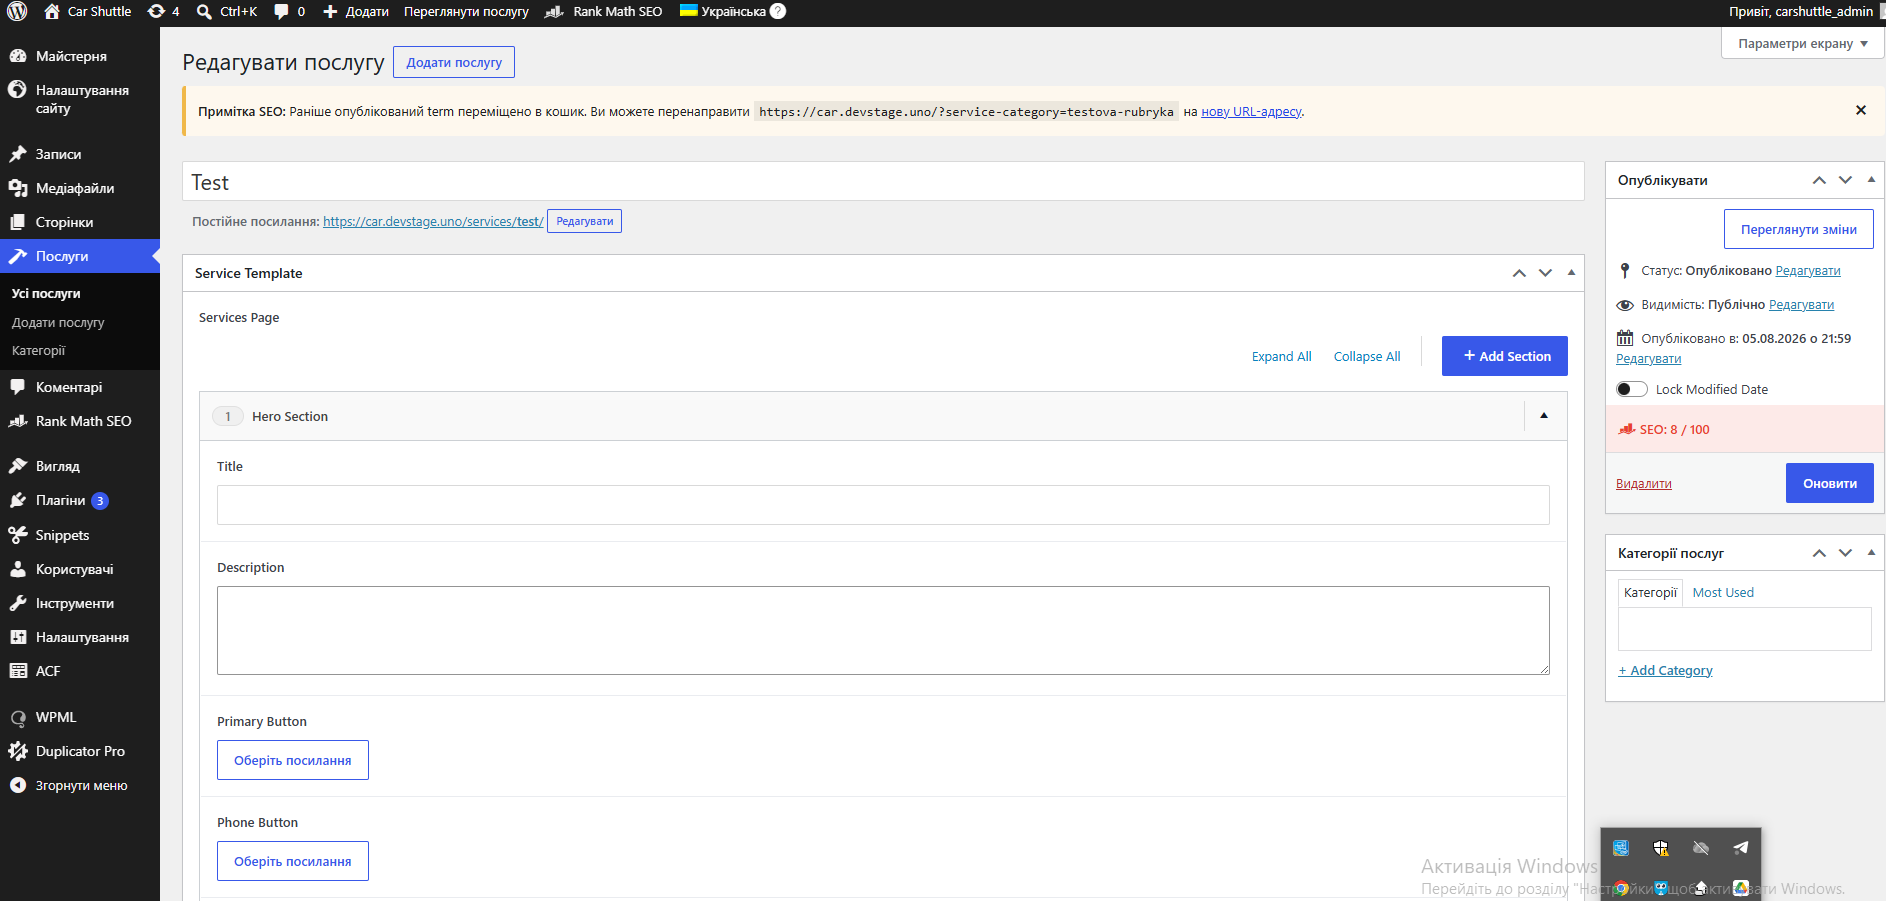Focus the Hero Section Title field

coord(883,505)
